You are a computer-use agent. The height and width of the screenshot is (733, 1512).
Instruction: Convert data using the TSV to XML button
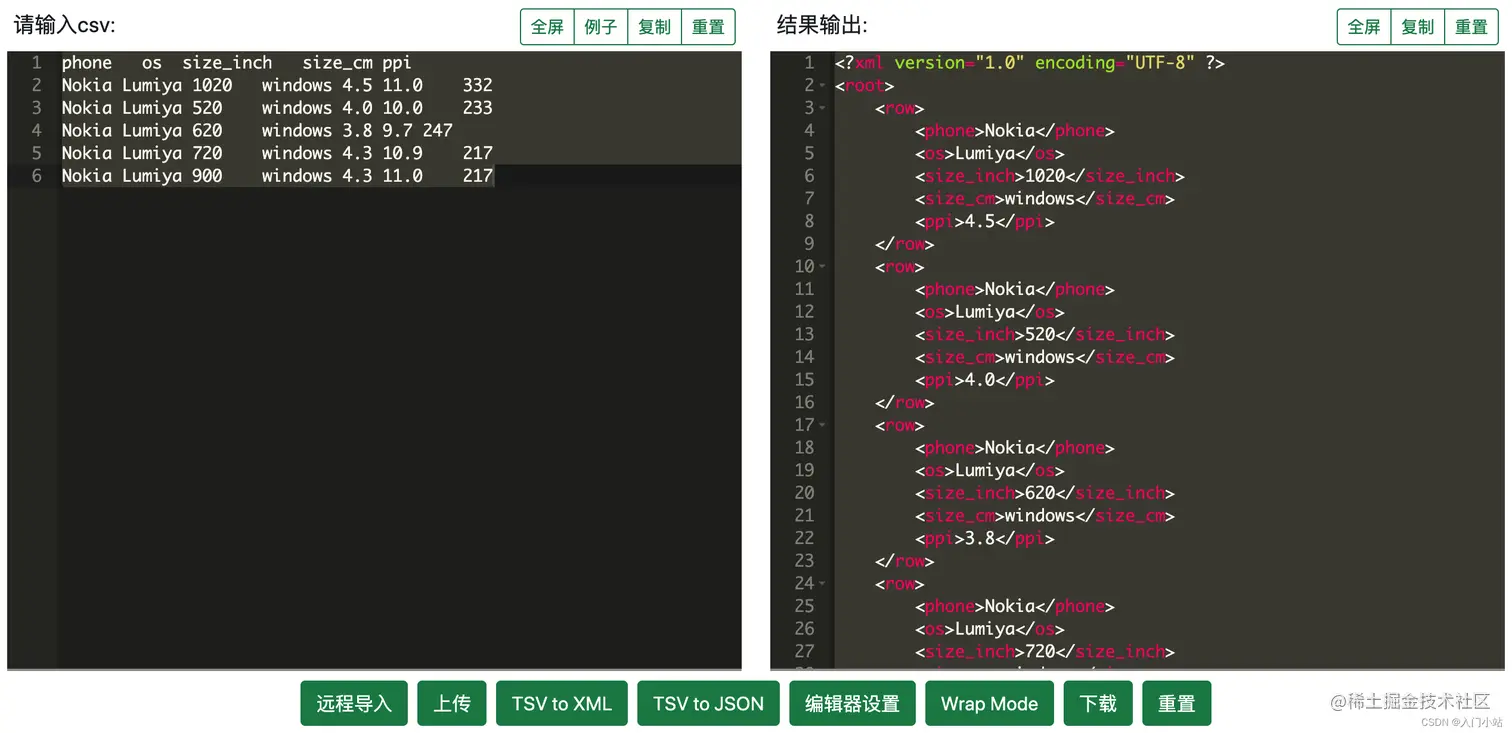tap(561, 703)
